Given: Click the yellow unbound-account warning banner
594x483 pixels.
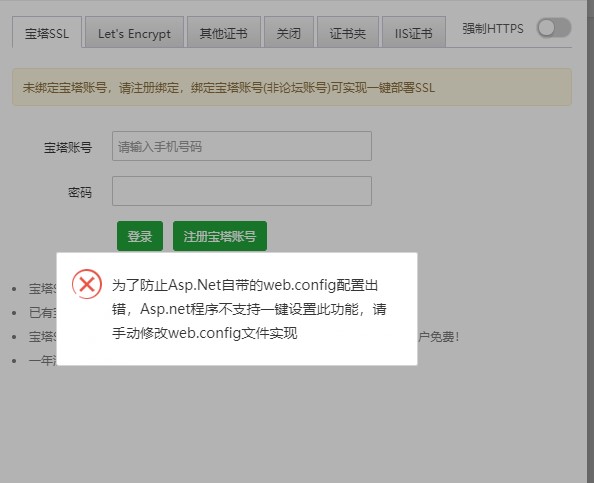Looking at the screenshot, I should coord(292,87).
